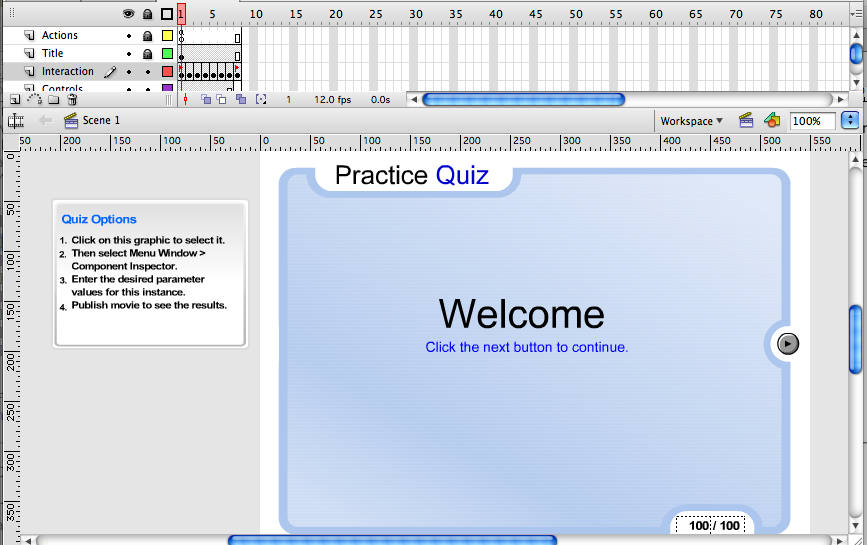Open the zoom level dropdown stepper
Image resolution: width=867 pixels, height=545 pixels.
850,120
